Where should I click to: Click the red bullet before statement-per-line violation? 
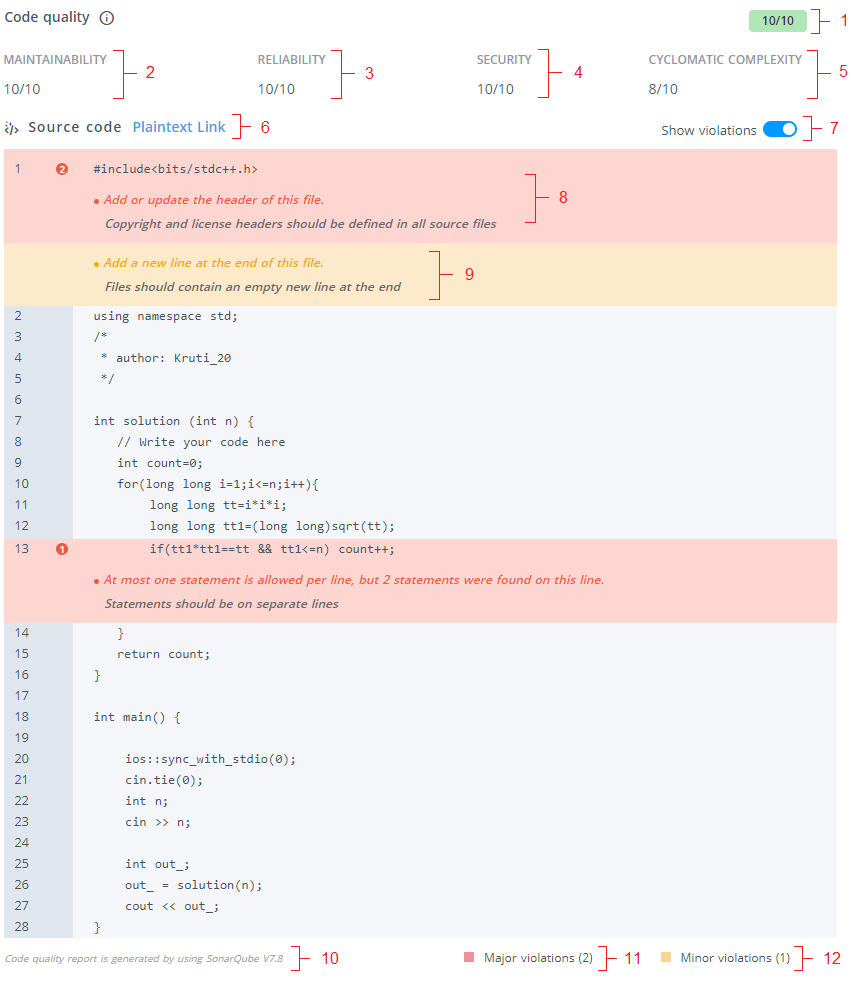(96, 581)
